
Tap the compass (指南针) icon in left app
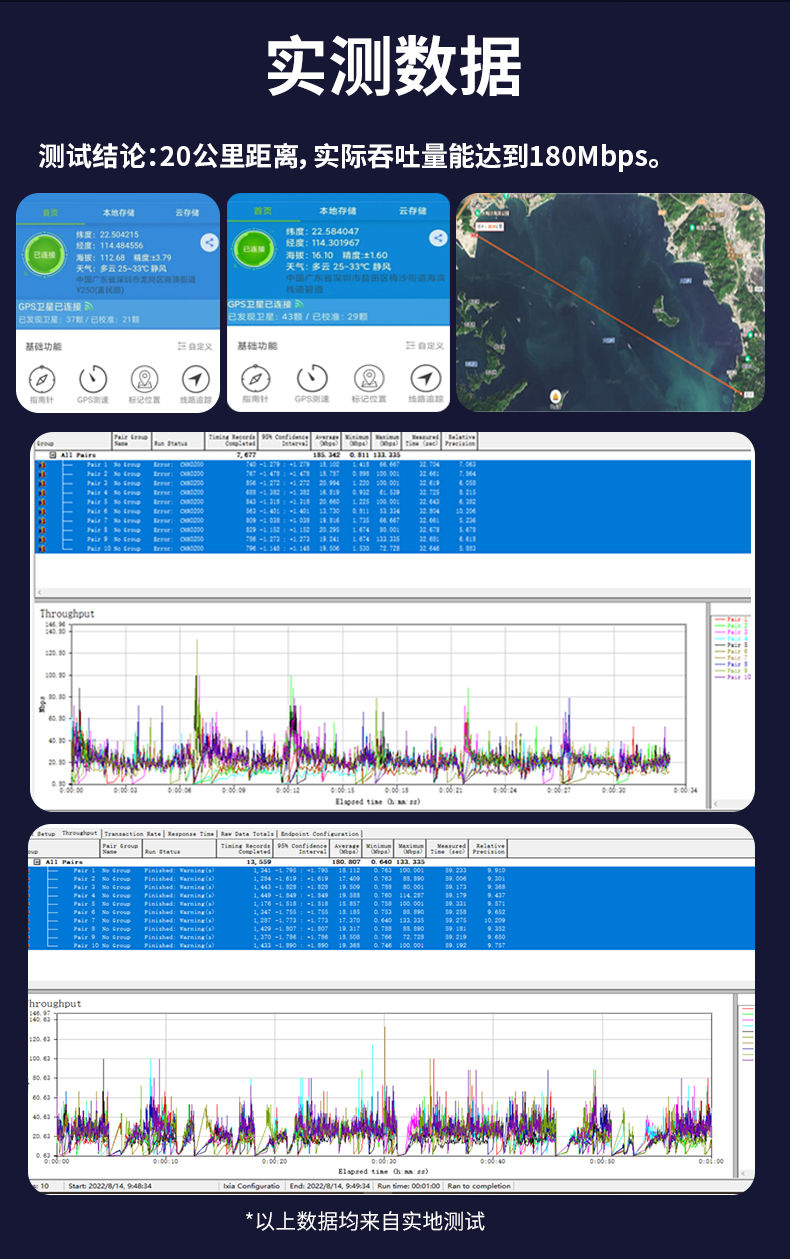click(41, 380)
